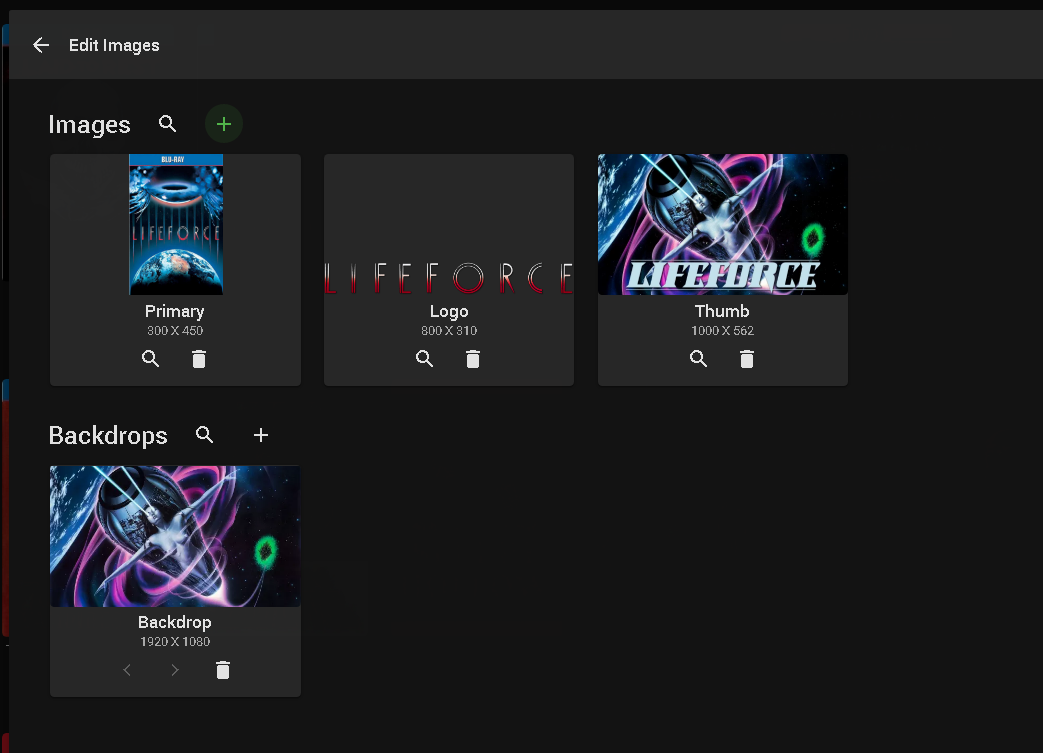This screenshot has height=753, width=1043.
Task: Select the 'Backdrops' section heading
Action: coord(108,436)
